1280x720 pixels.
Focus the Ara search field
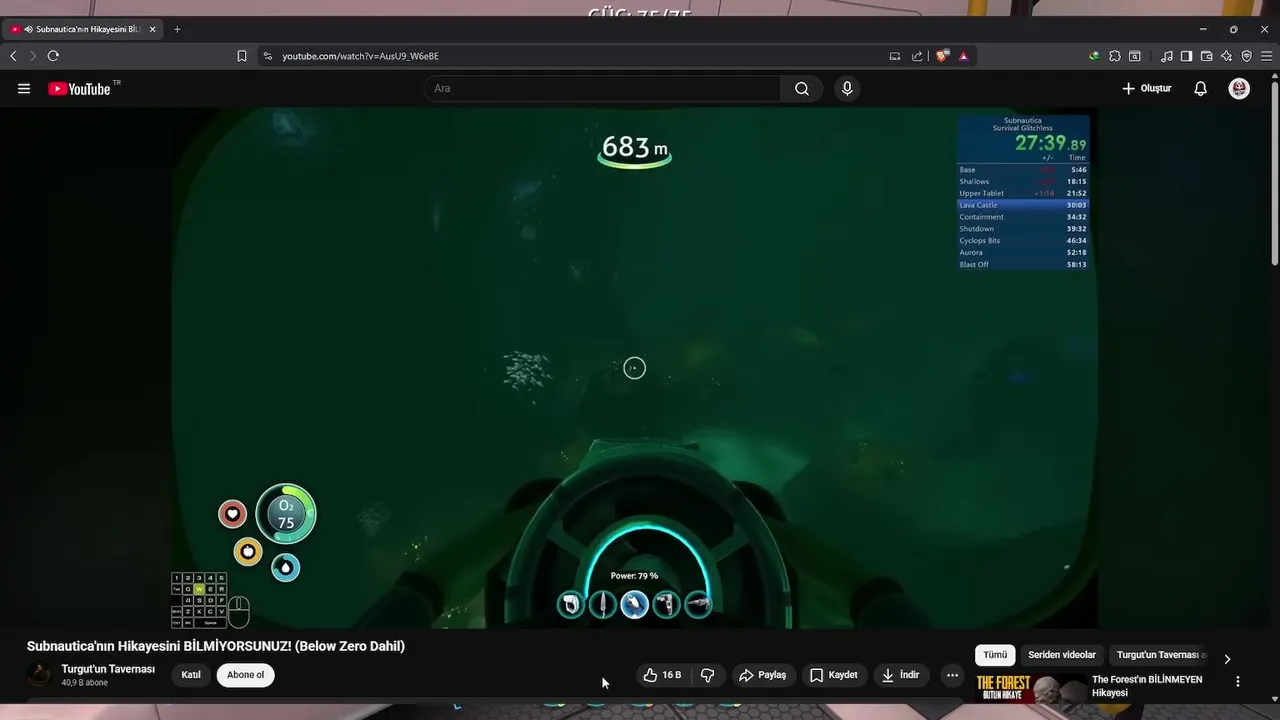(x=602, y=88)
